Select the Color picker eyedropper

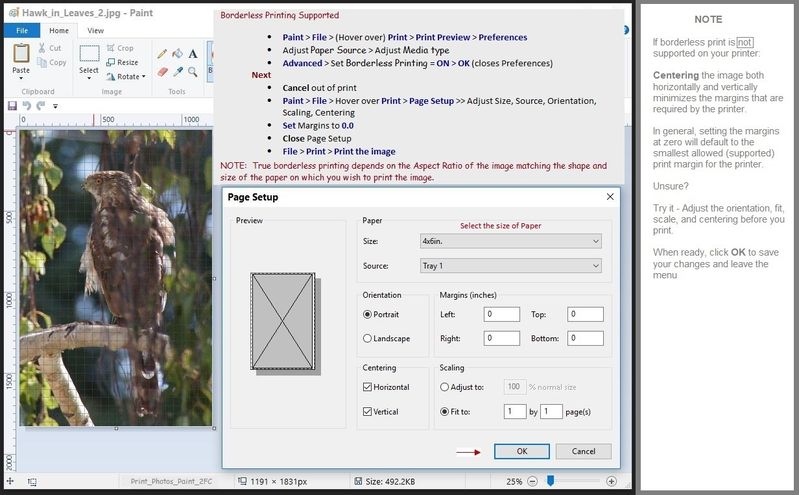click(177, 72)
